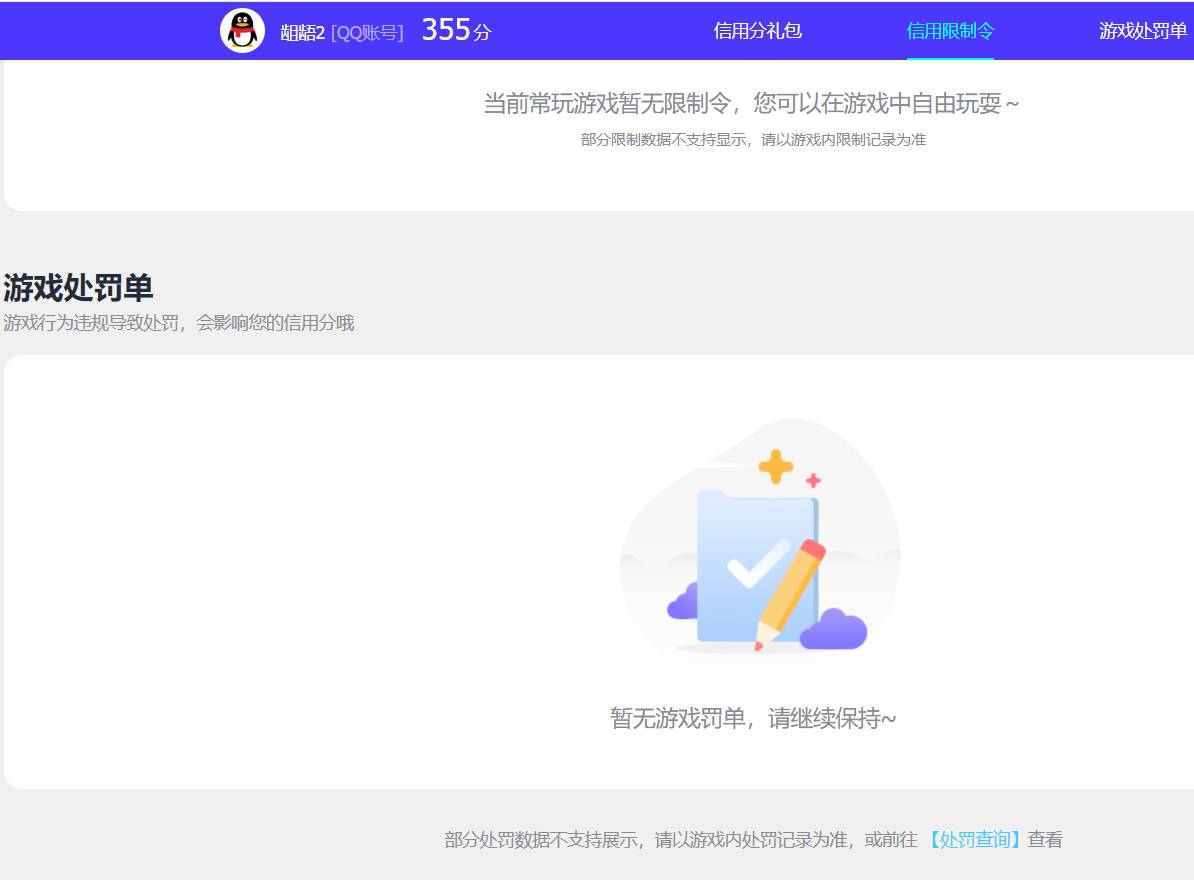This screenshot has width=1194, height=880.
Task: Switch to the 信用分礼包 tab
Action: click(x=757, y=31)
